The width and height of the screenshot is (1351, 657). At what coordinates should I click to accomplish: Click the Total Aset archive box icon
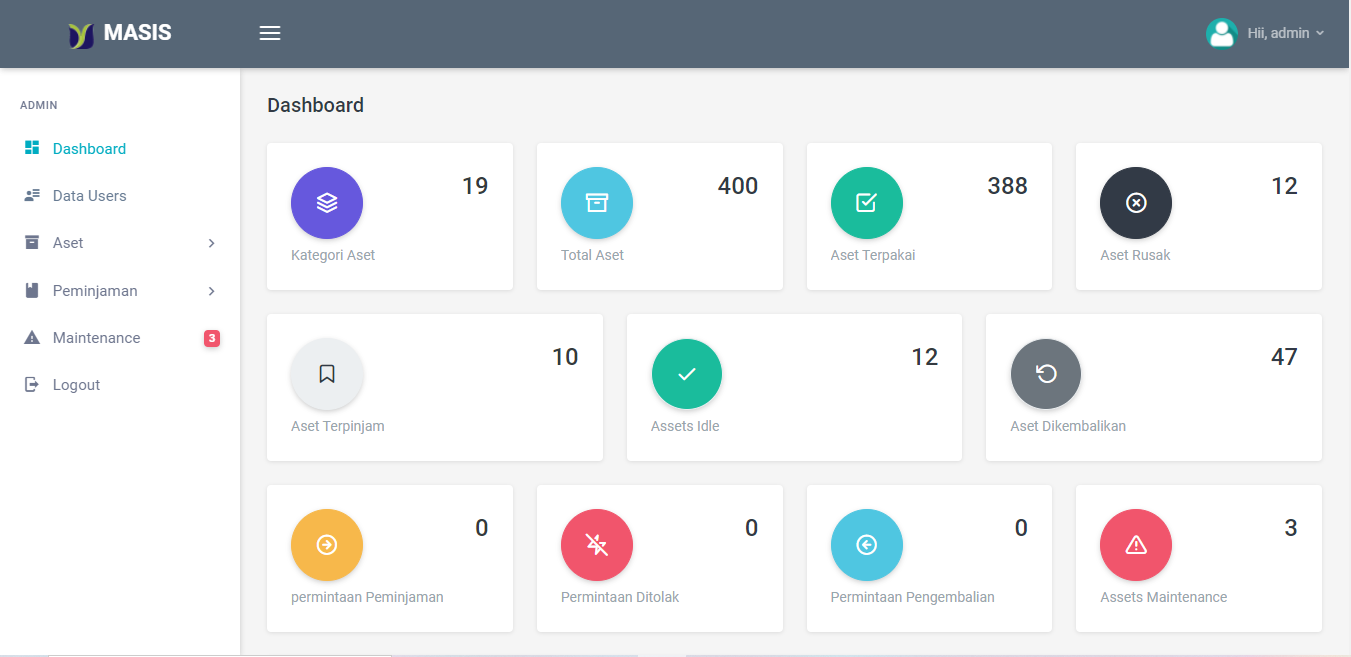pos(597,203)
